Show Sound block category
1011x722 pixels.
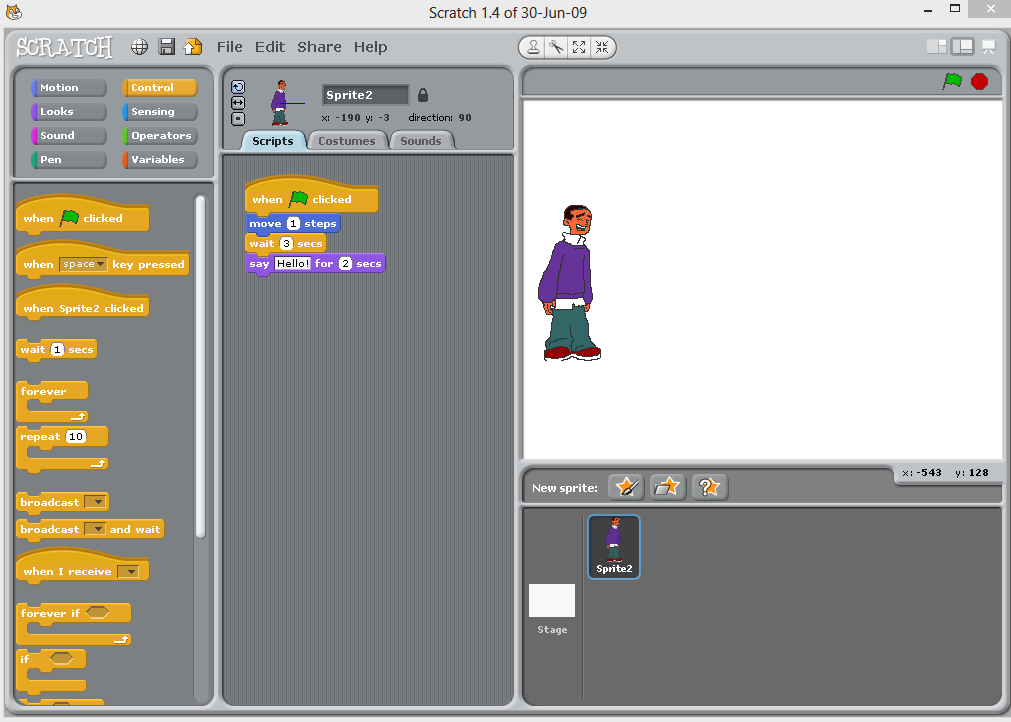(x=68, y=135)
